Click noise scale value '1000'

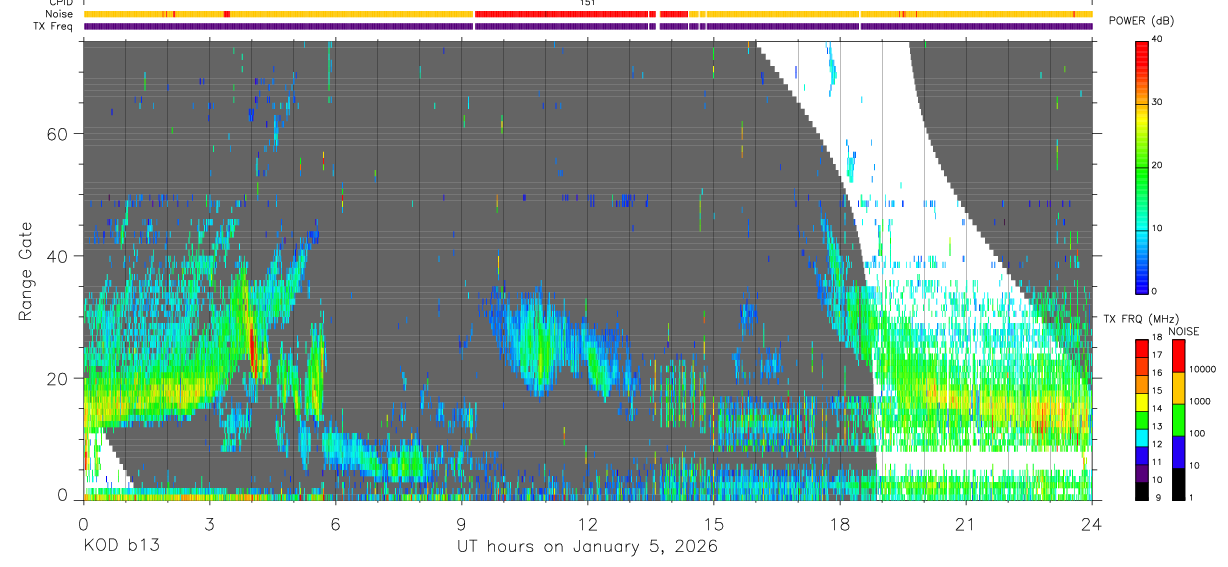[x=1199, y=401]
